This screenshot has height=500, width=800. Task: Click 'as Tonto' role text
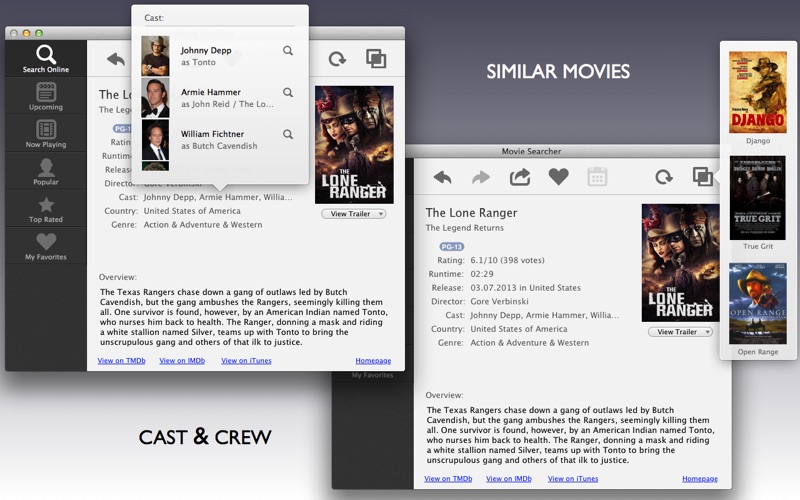[x=198, y=62]
